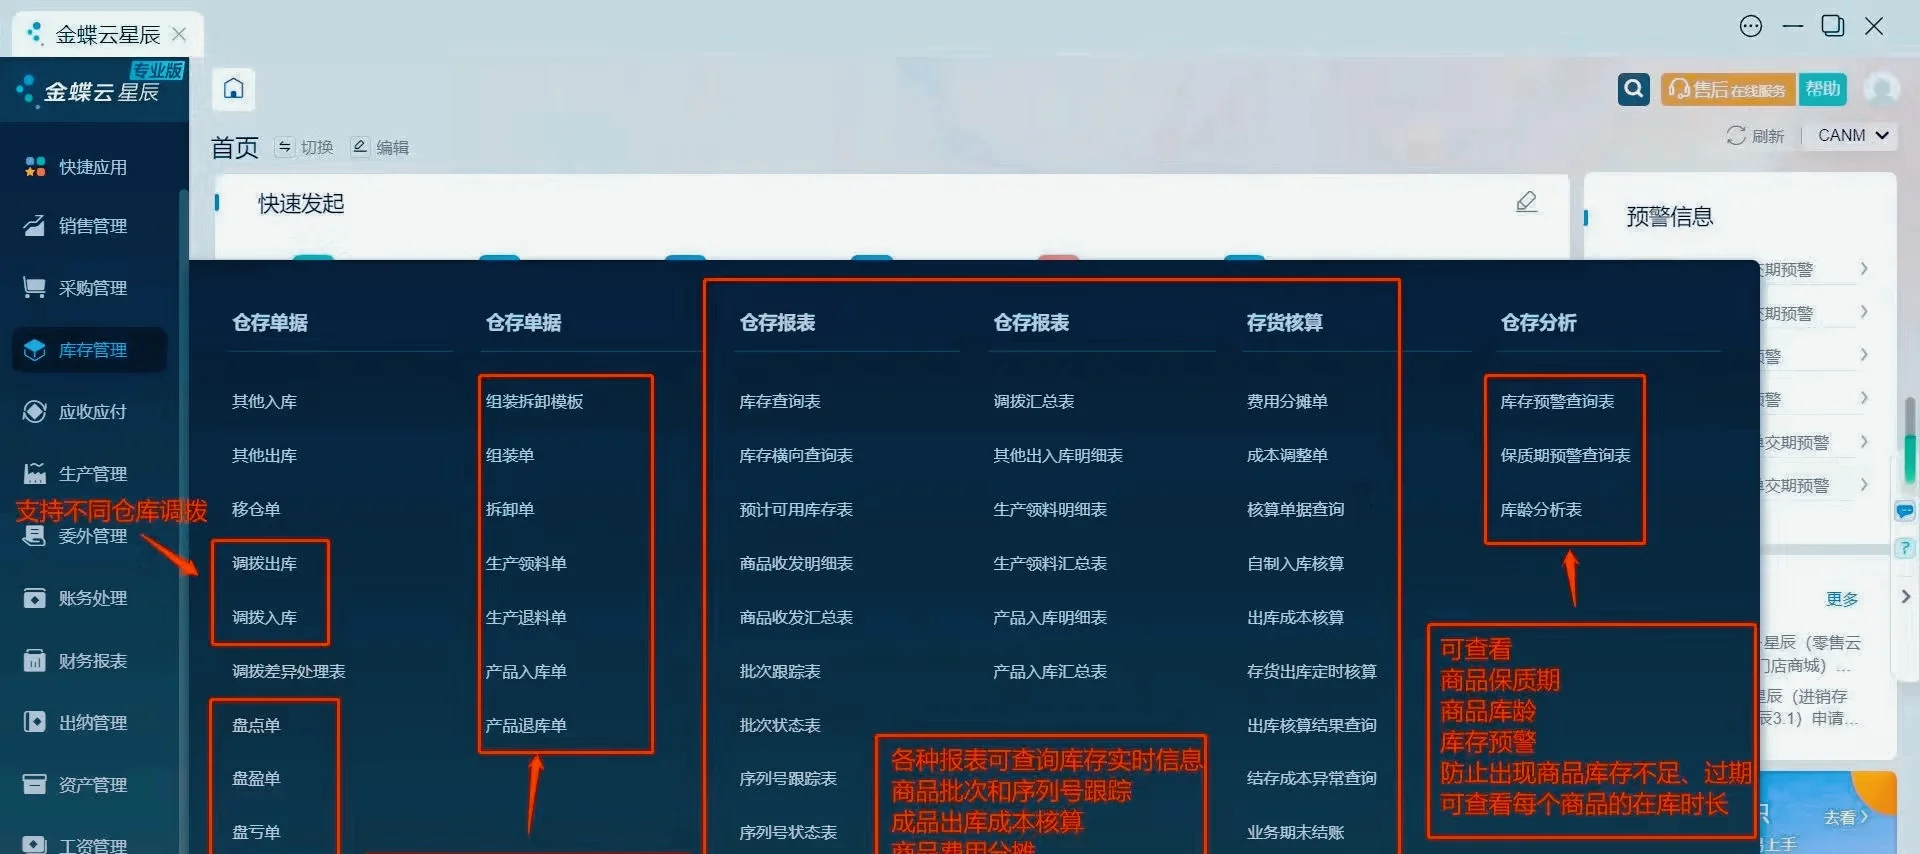
Task: Open 调拨出库 menu entry
Action: 264,563
